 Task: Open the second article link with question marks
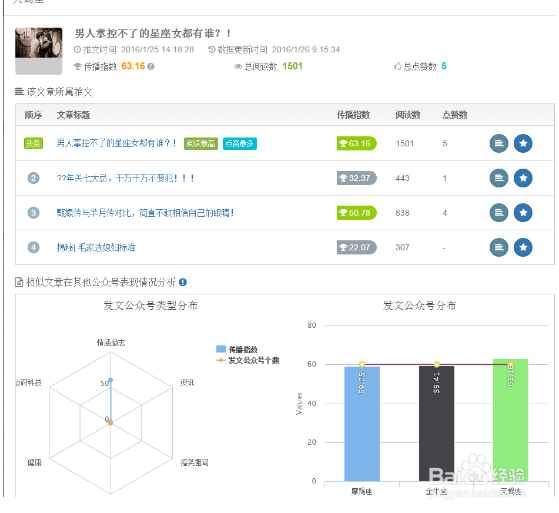point(125,178)
